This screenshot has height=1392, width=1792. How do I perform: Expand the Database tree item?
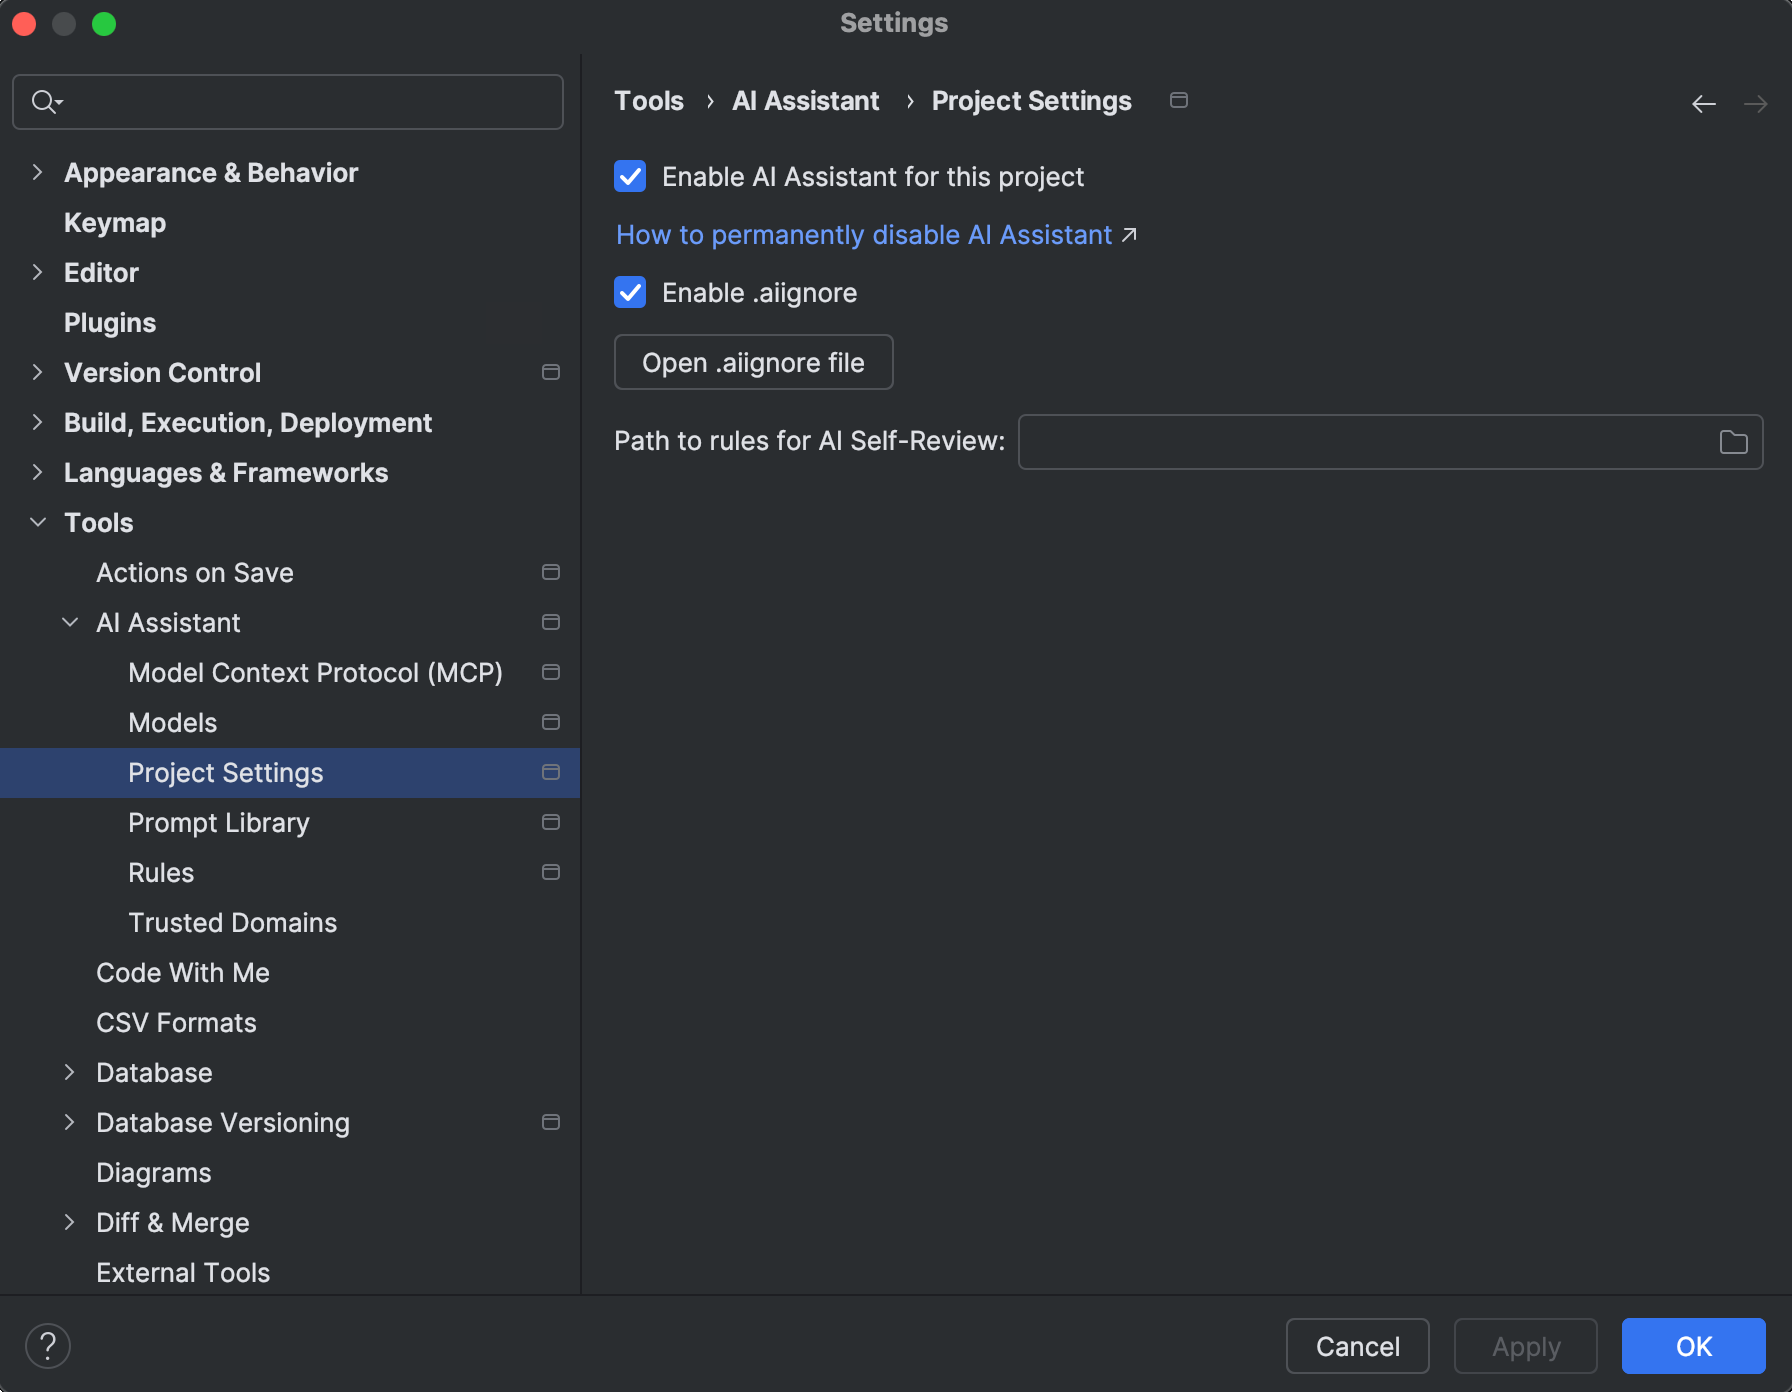click(x=69, y=1072)
